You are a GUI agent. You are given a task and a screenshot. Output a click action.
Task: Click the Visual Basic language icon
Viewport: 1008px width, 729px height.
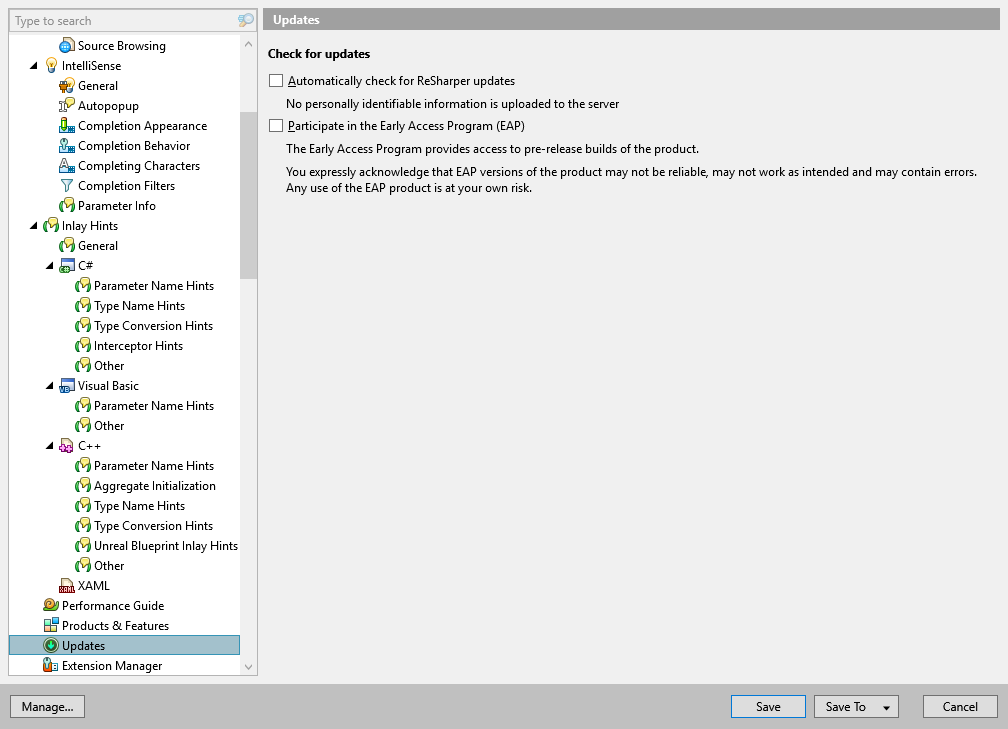66,386
